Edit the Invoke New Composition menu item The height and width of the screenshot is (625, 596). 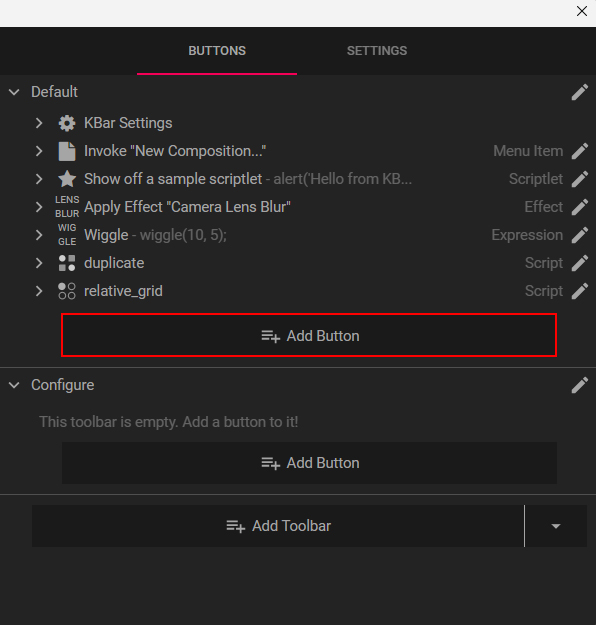click(x=580, y=151)
